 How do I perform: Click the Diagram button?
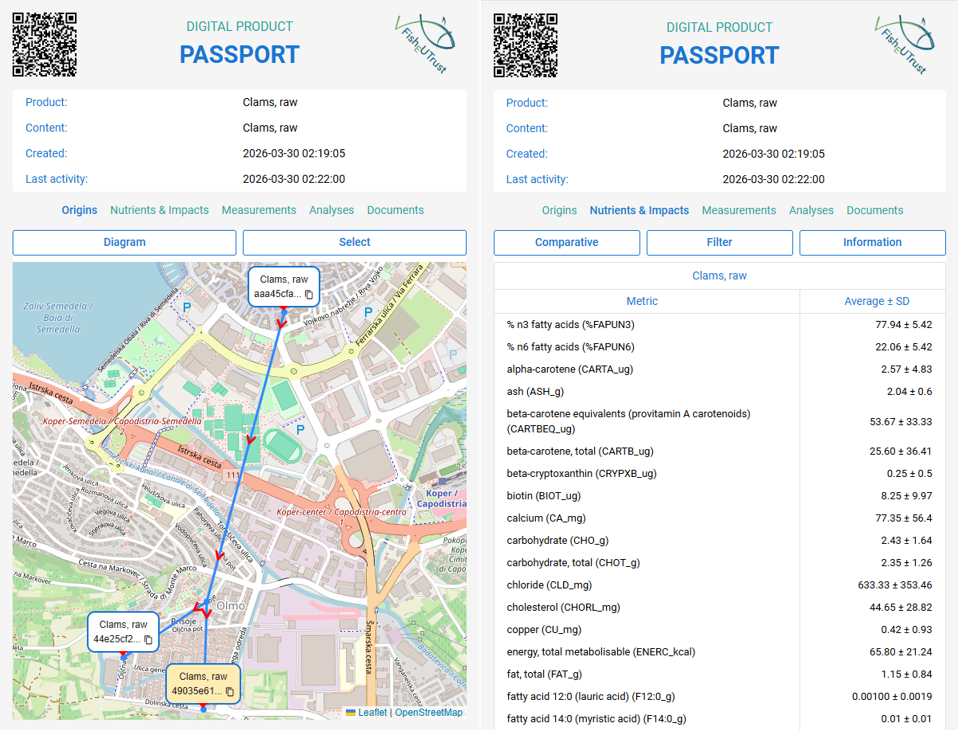(x=124, y=242)
